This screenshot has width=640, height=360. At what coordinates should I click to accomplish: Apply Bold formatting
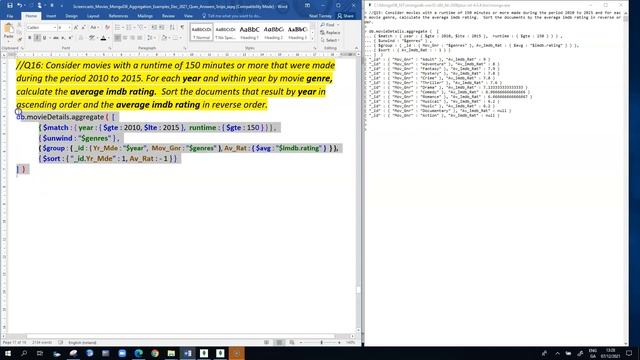click(29, 38)
